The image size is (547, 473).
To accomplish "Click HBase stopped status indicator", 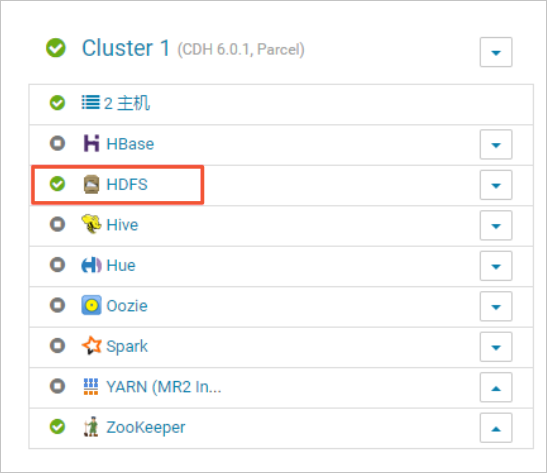I will click(x=57, y=143).
